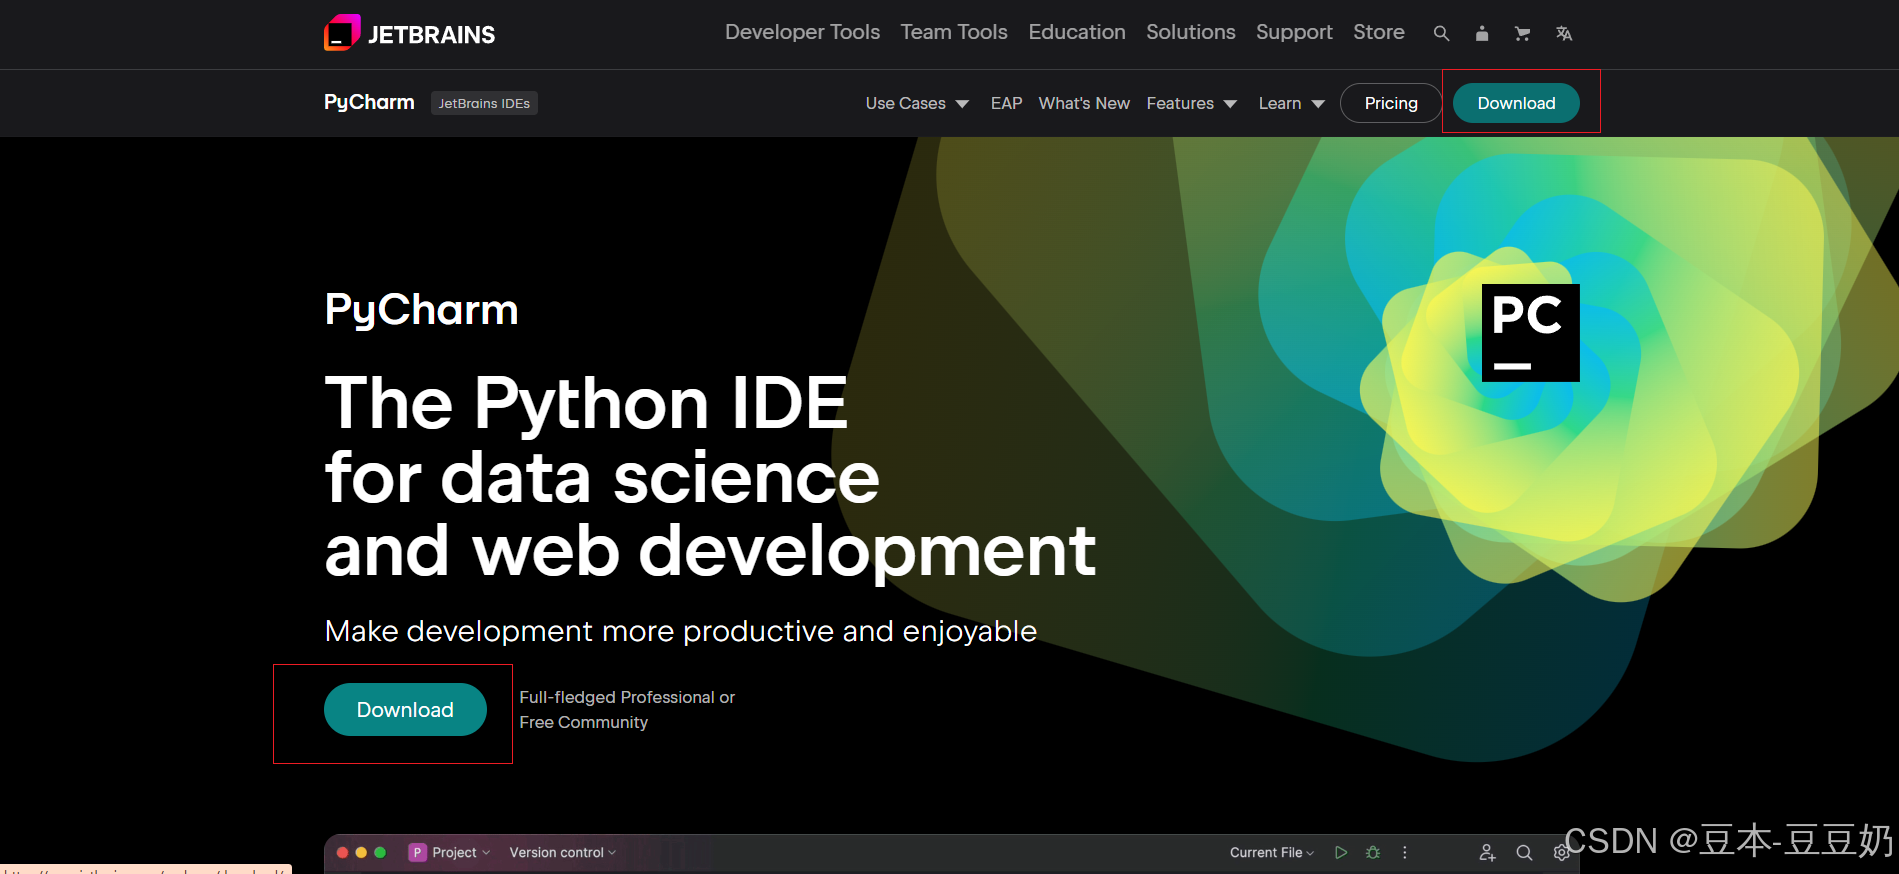The image size is (1899, 874).
Task: Click the PC PyCharm logo tile
Action: (x=1530, y=333)
